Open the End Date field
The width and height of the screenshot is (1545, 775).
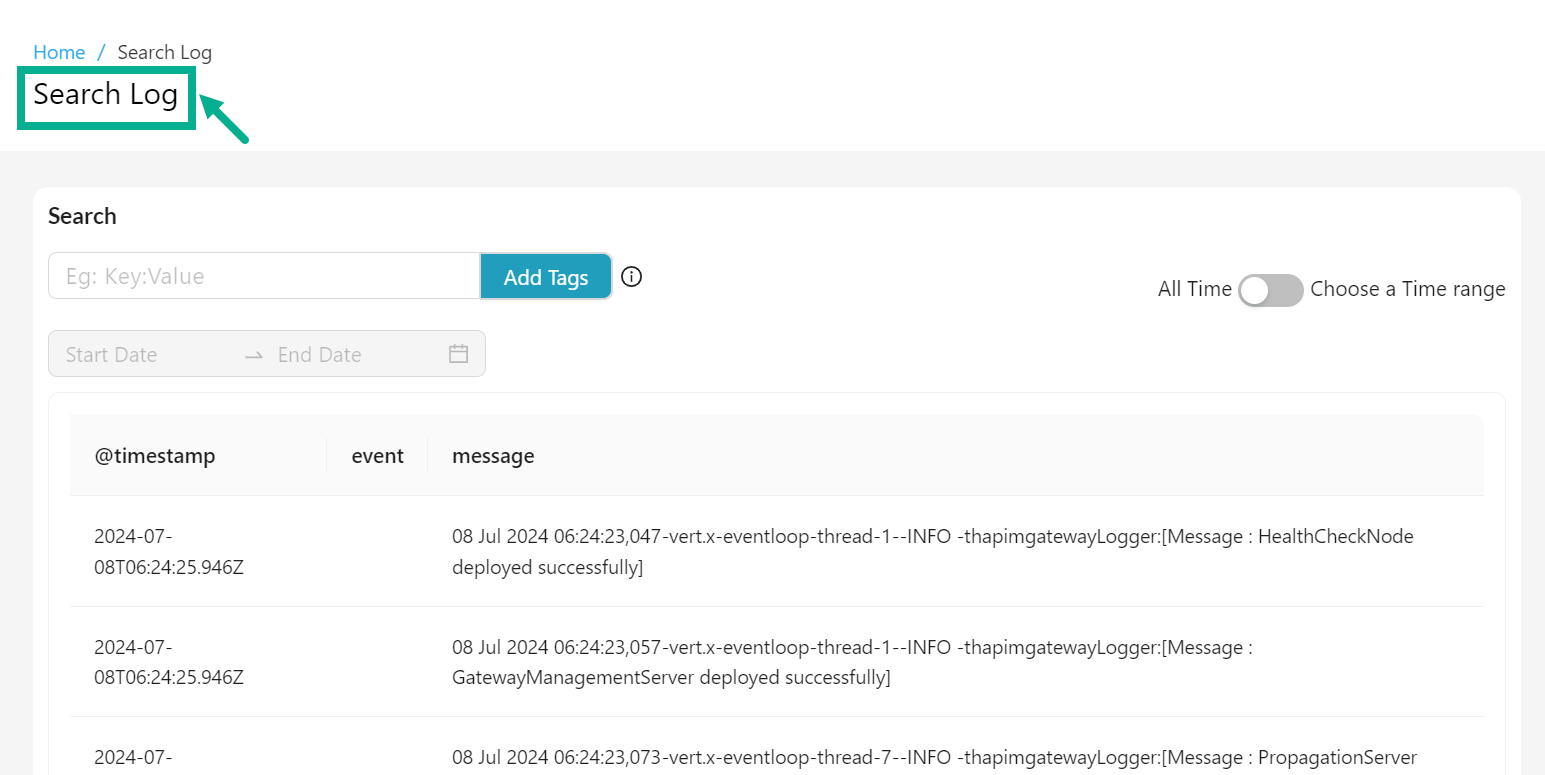[320, 354]
